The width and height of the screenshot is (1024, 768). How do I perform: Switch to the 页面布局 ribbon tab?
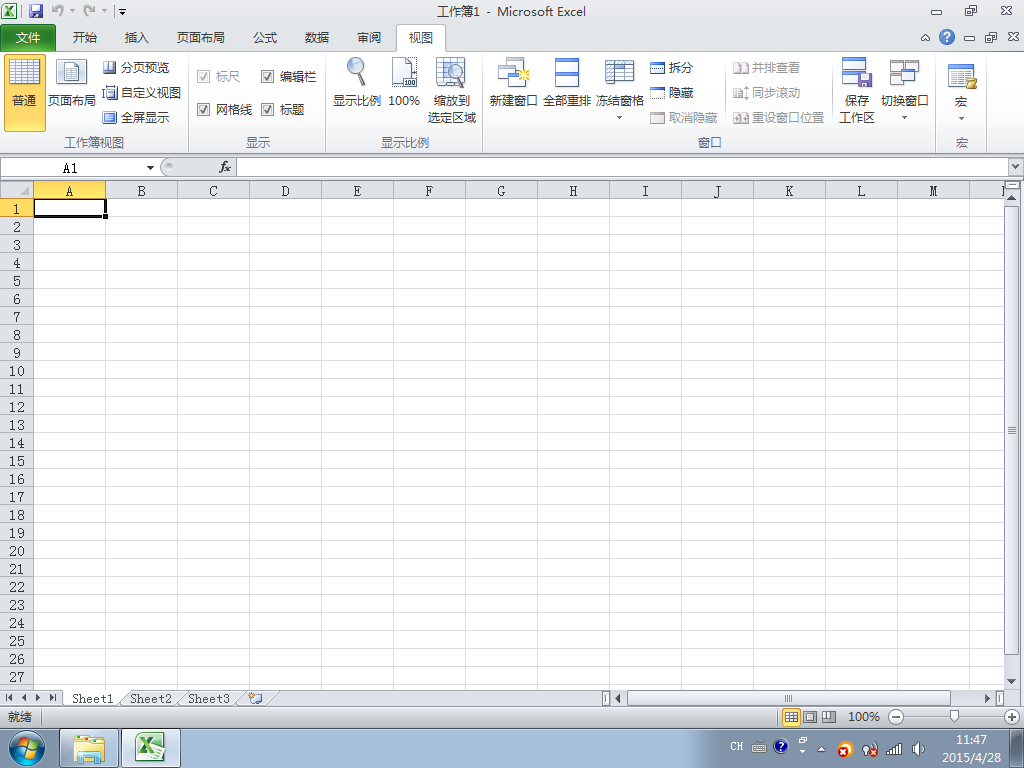(200, 38)
